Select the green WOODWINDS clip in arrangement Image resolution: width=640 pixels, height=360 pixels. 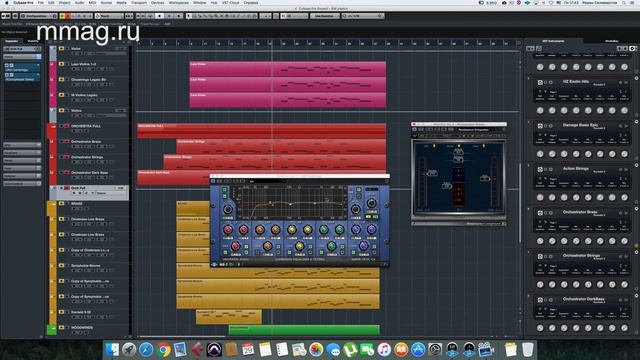pyautogui.click(x=304, y=330)
